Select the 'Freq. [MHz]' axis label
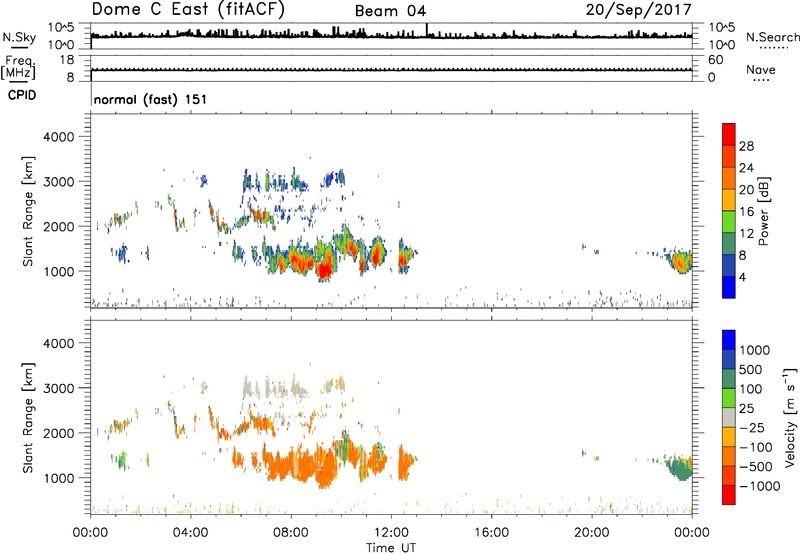Image resolution: width=800 pixels, height=554 pixels. pyautogui.click(x=18, y=67)
